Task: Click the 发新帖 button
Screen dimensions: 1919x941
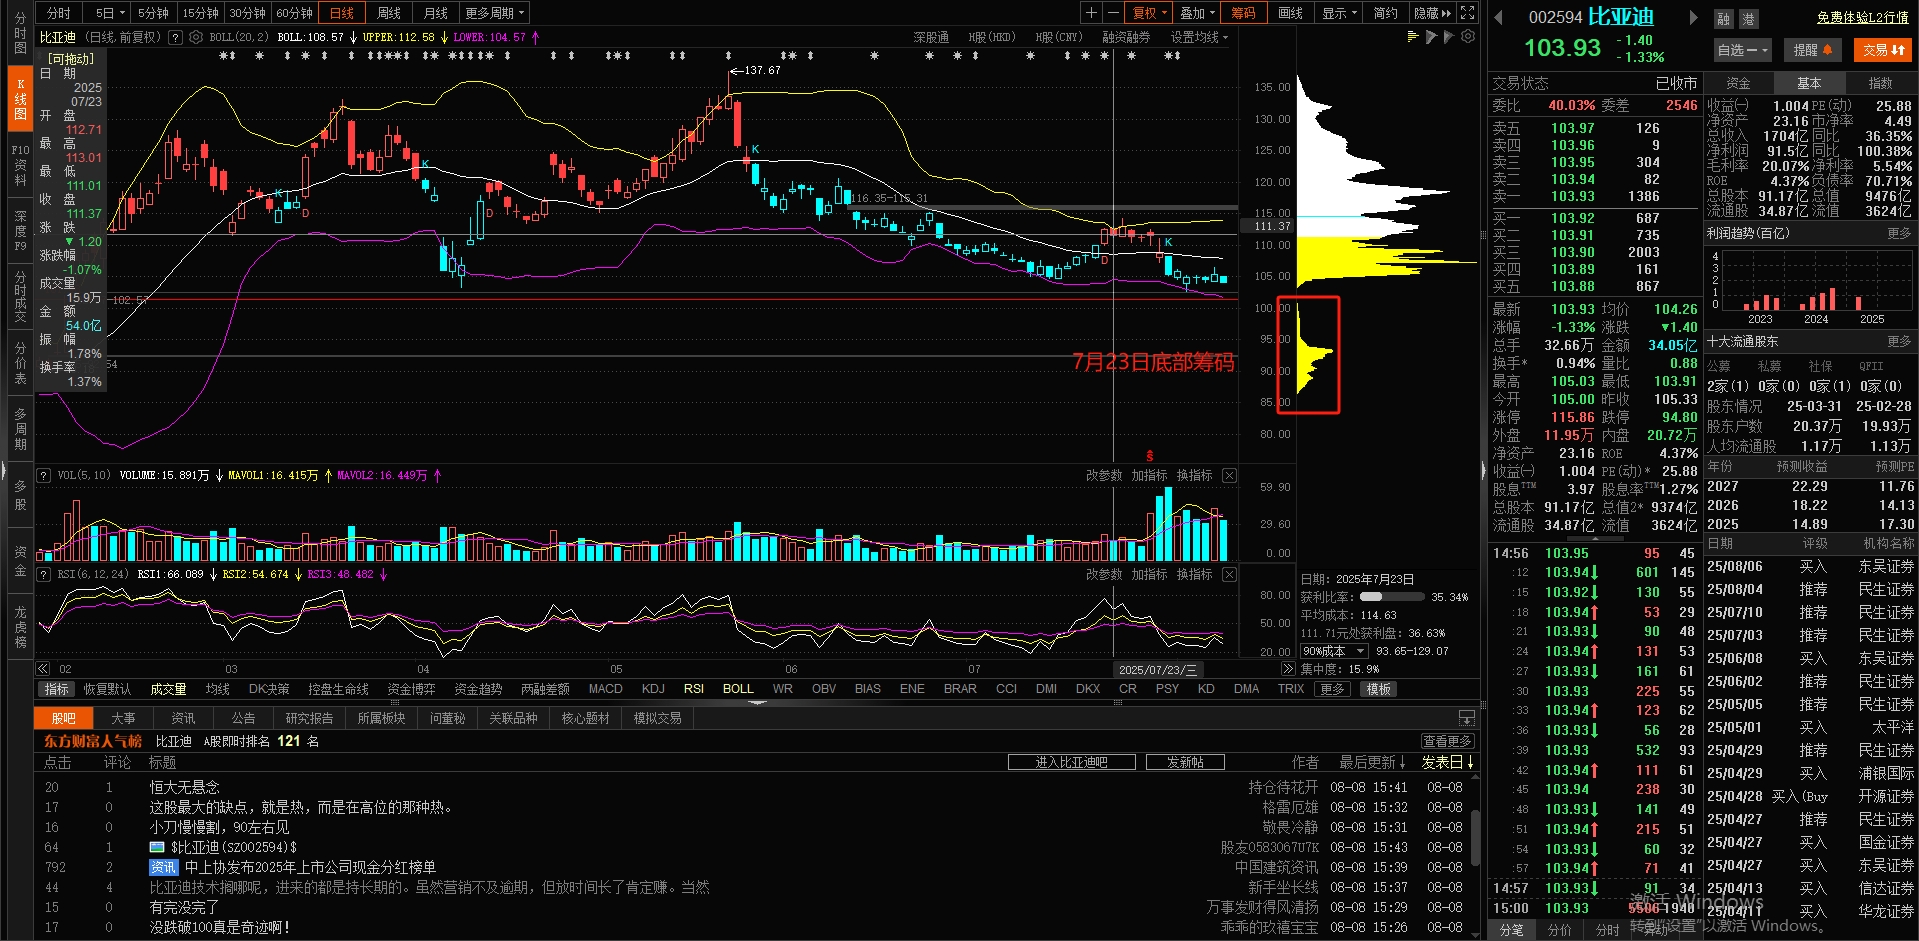Action: (x=1185, y=762)
